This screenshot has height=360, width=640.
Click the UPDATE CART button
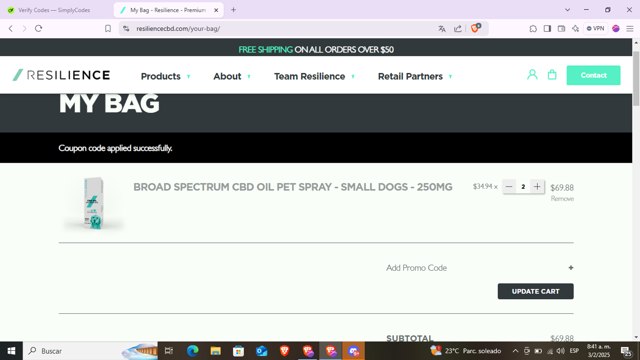point(536,291)
